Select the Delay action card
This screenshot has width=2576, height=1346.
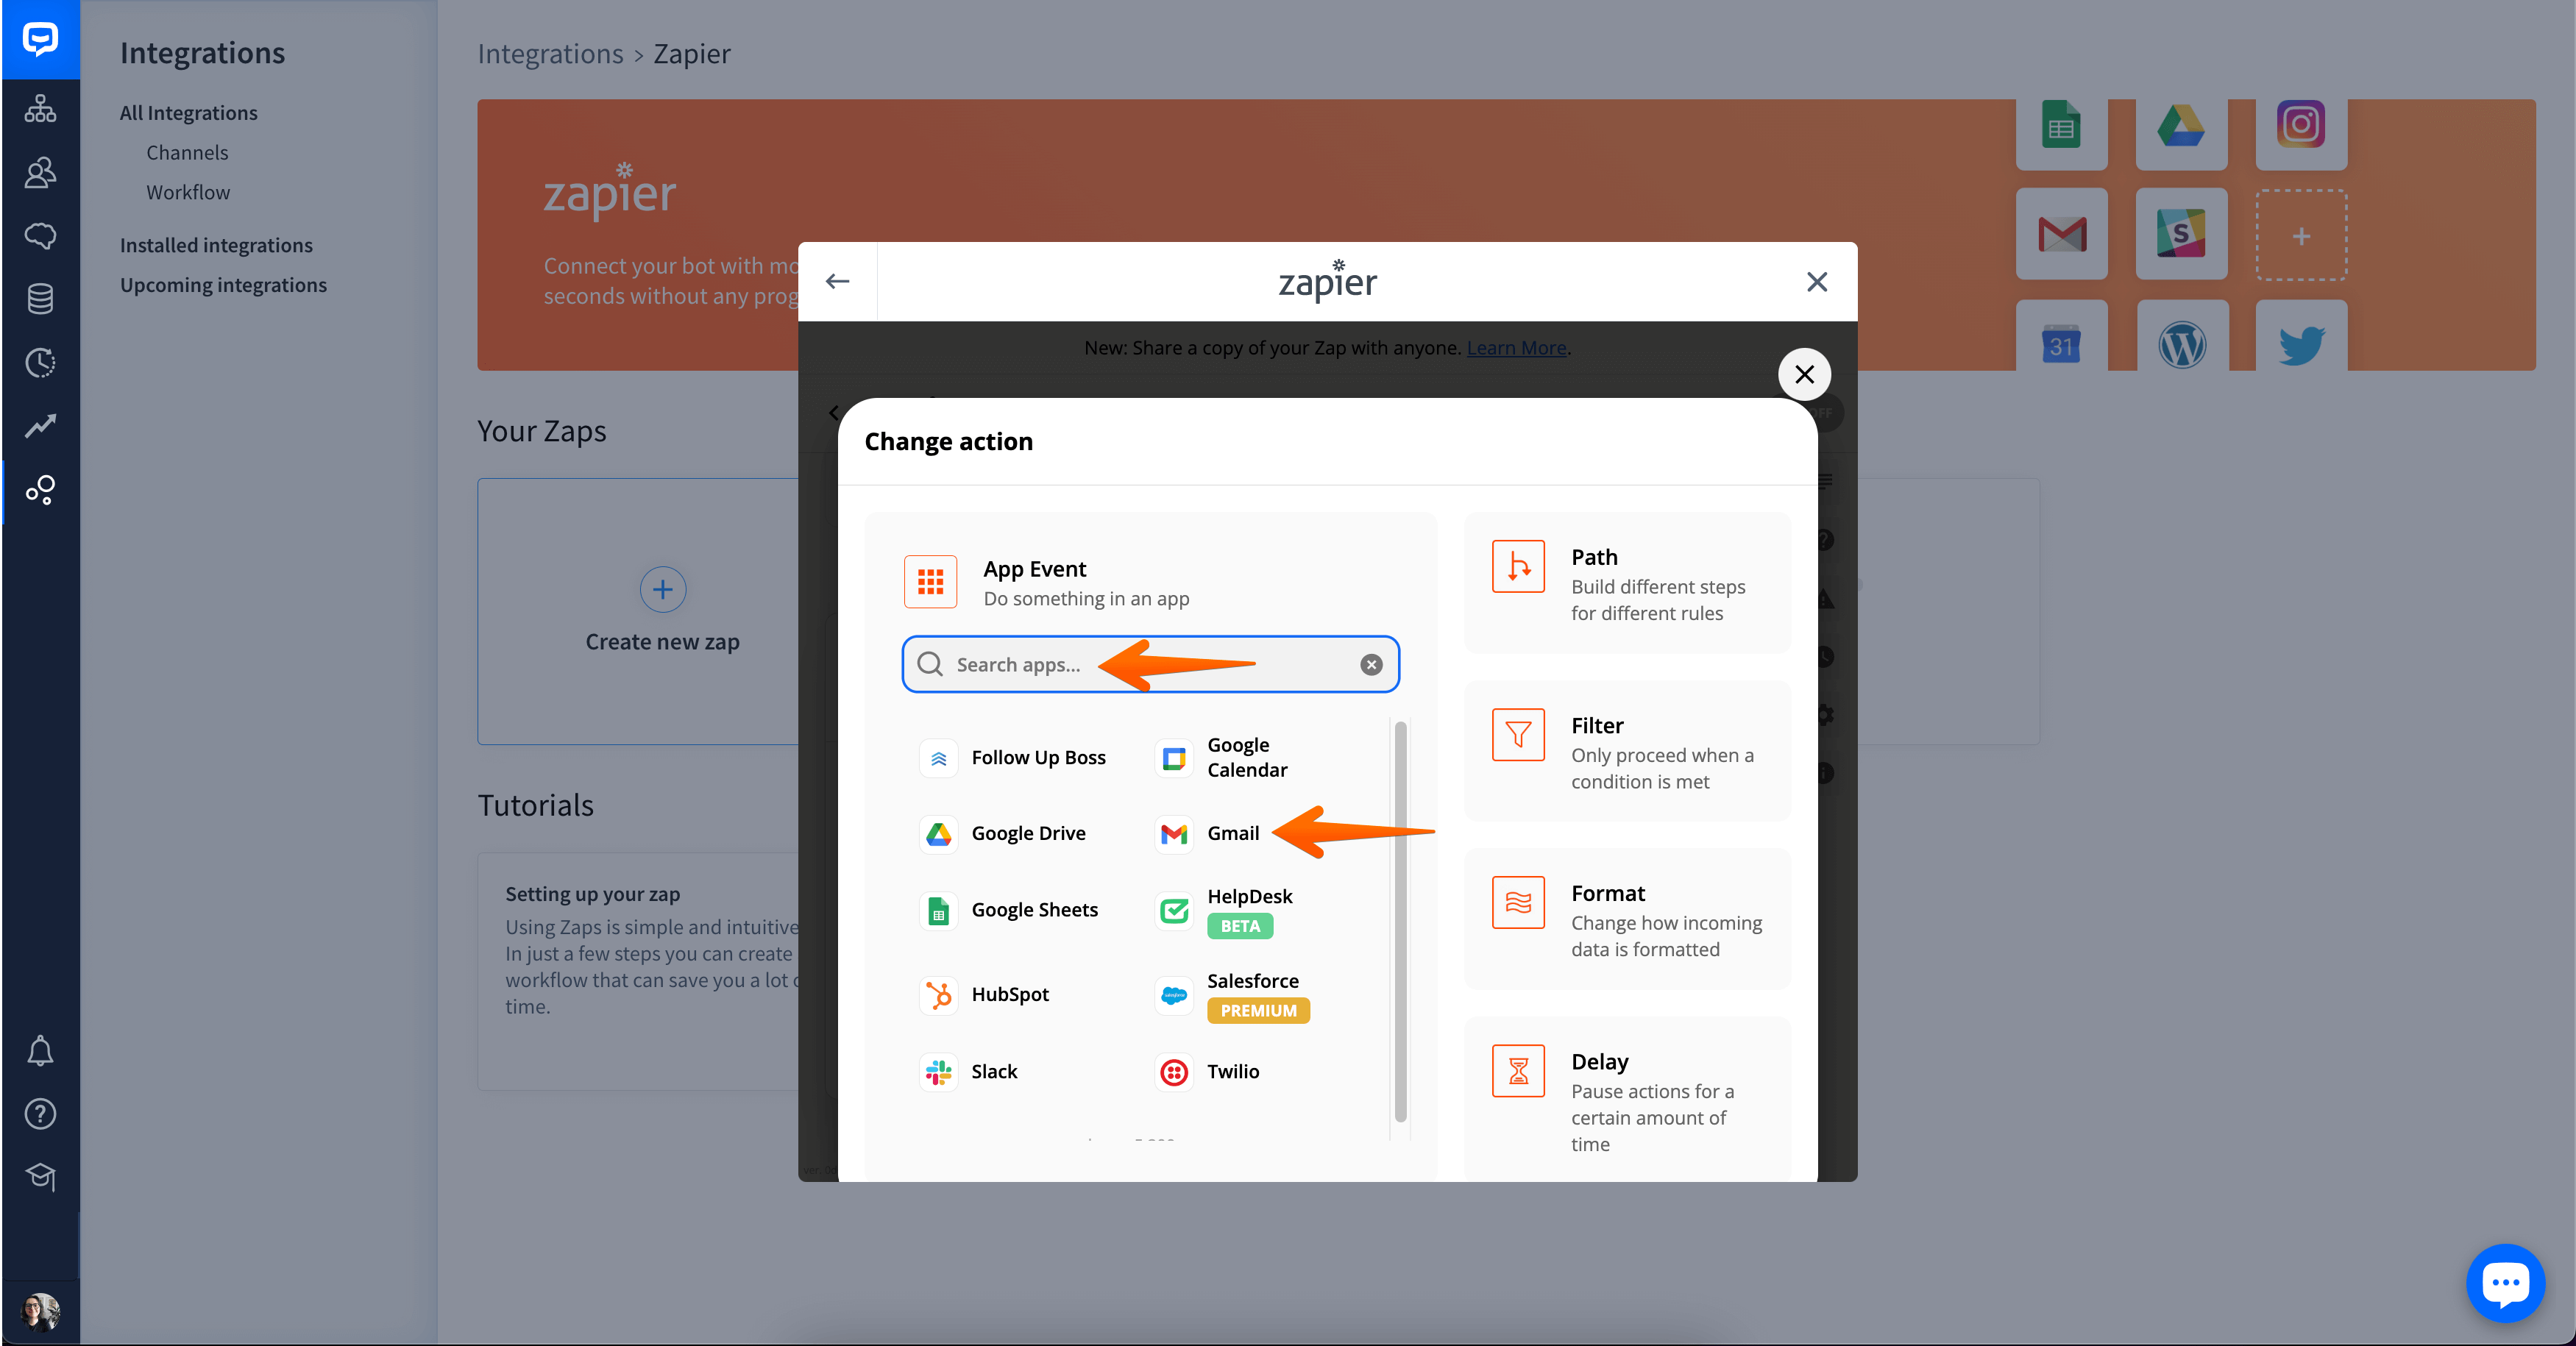(x=1627, y=1098)
